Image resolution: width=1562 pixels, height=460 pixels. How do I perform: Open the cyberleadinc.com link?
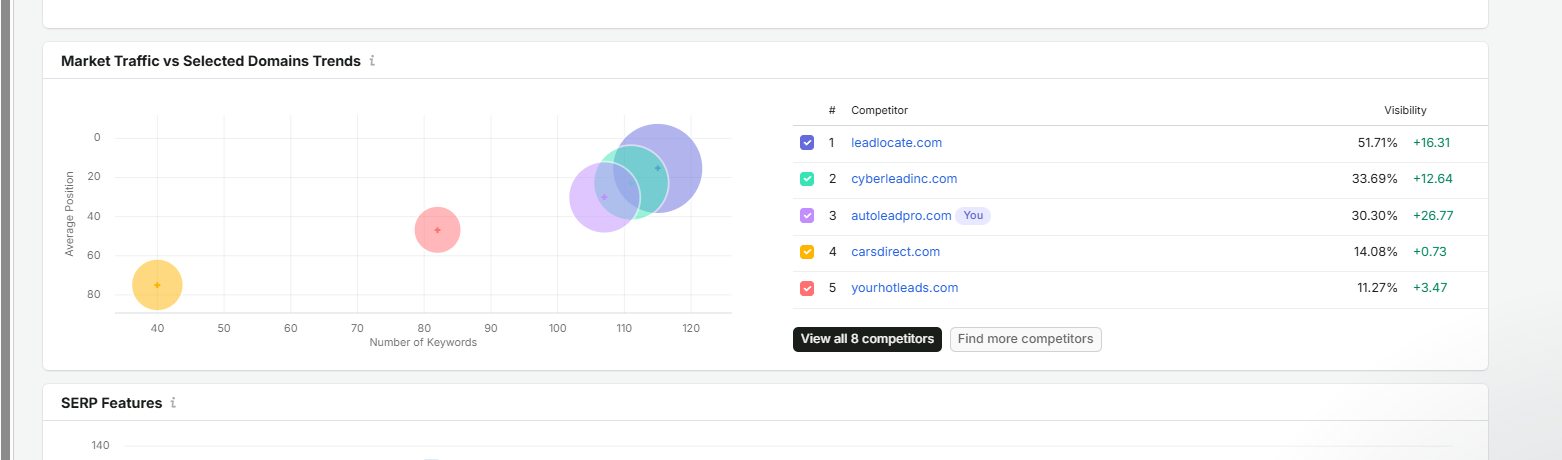click(904, 179)
